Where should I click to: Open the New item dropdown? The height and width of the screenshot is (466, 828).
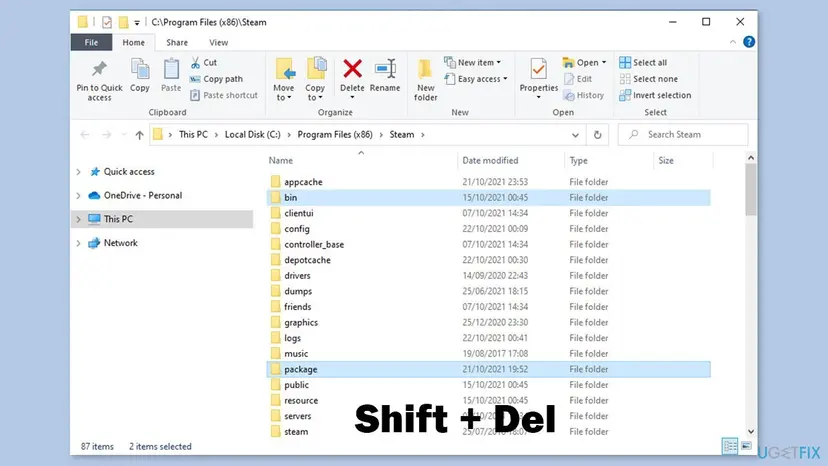[473, 62]
